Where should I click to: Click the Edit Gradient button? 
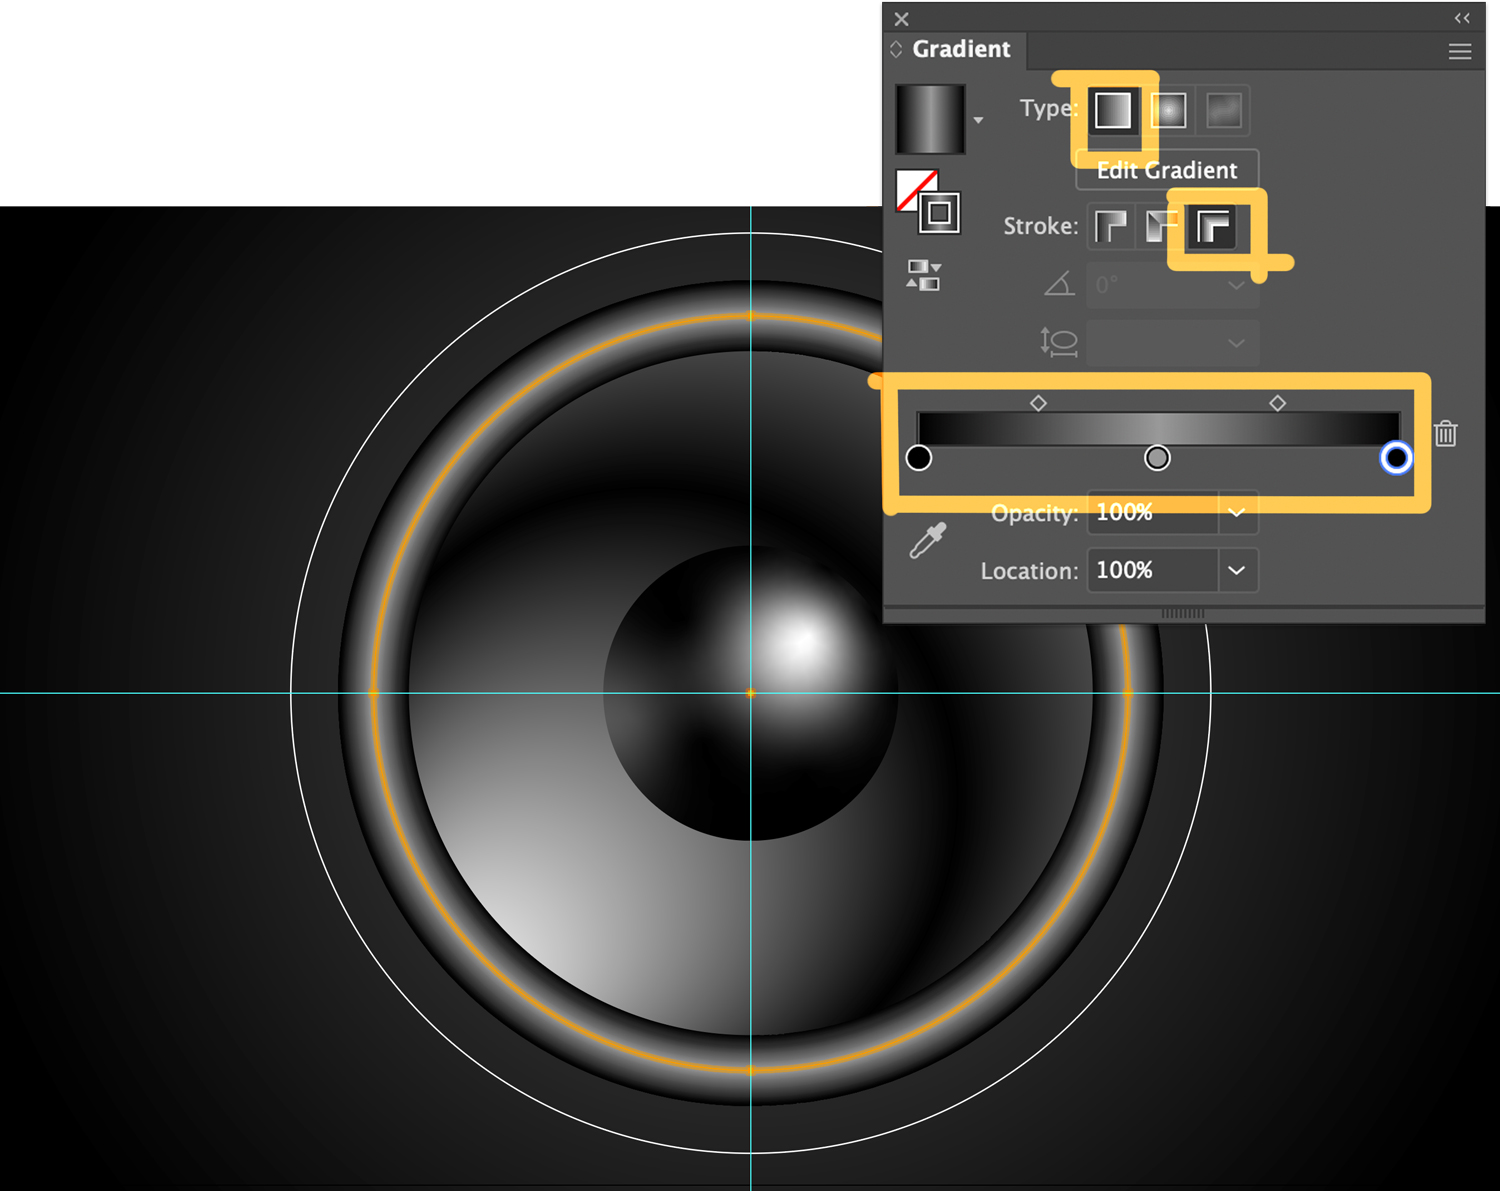coord(1165,170)
